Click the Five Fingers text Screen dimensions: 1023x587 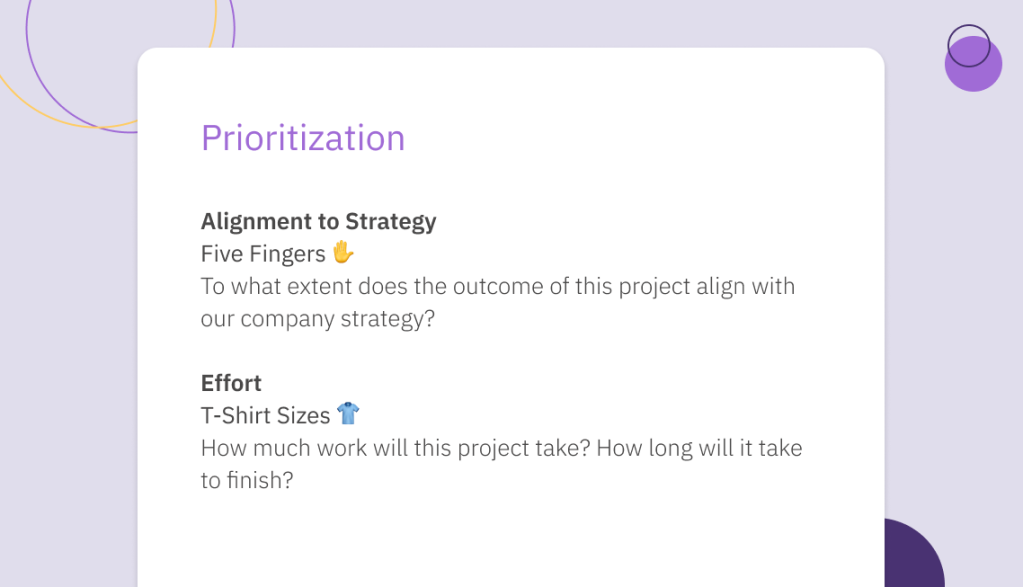(263, 254)
